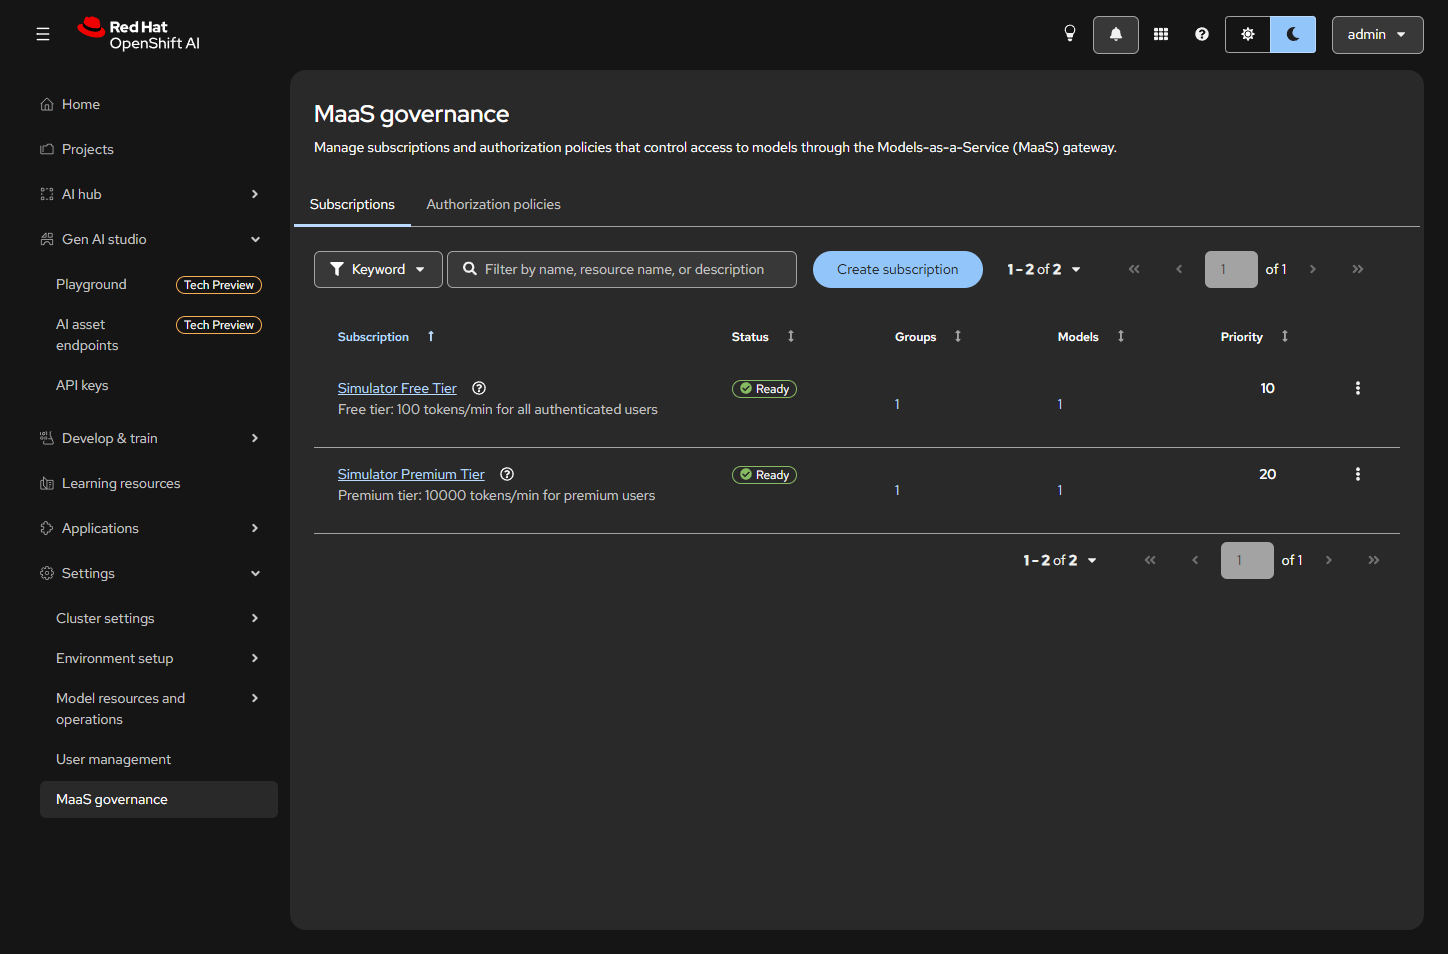Expand Cluster settings submenu
Screen dimensions: 1448x954
click(x=158, y=618)
